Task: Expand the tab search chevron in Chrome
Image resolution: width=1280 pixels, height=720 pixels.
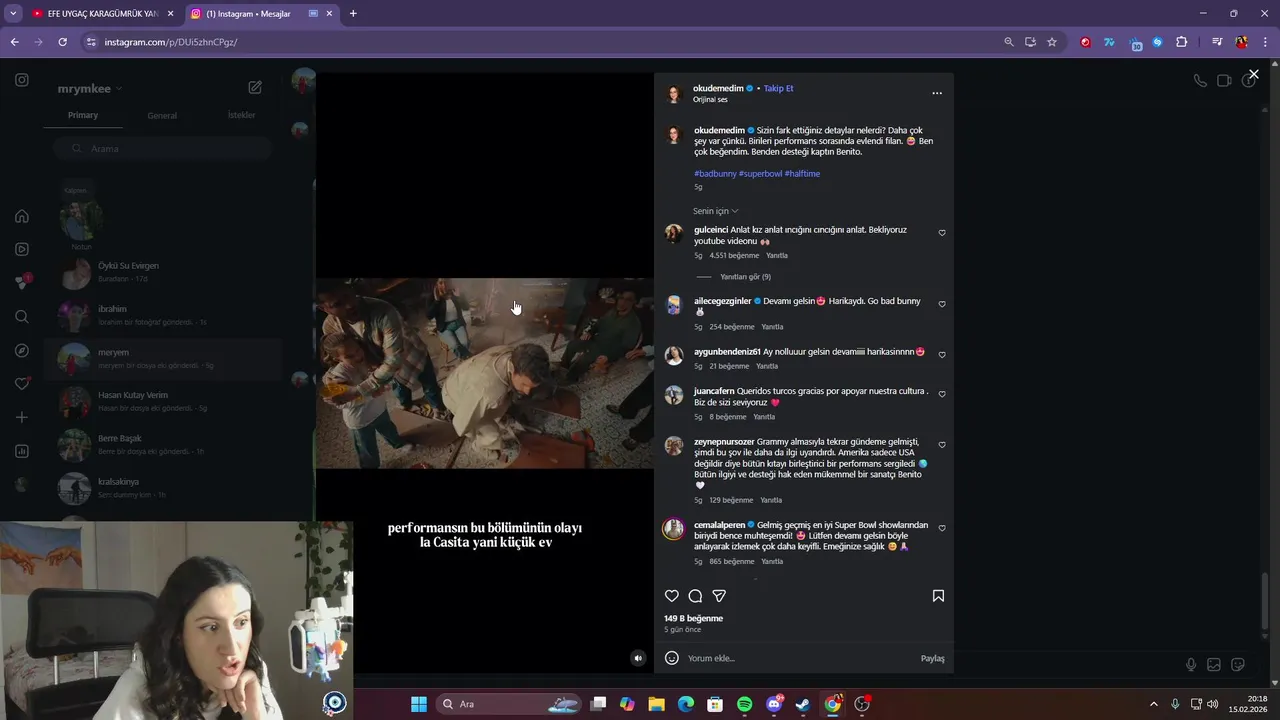Action: point(13,14)
